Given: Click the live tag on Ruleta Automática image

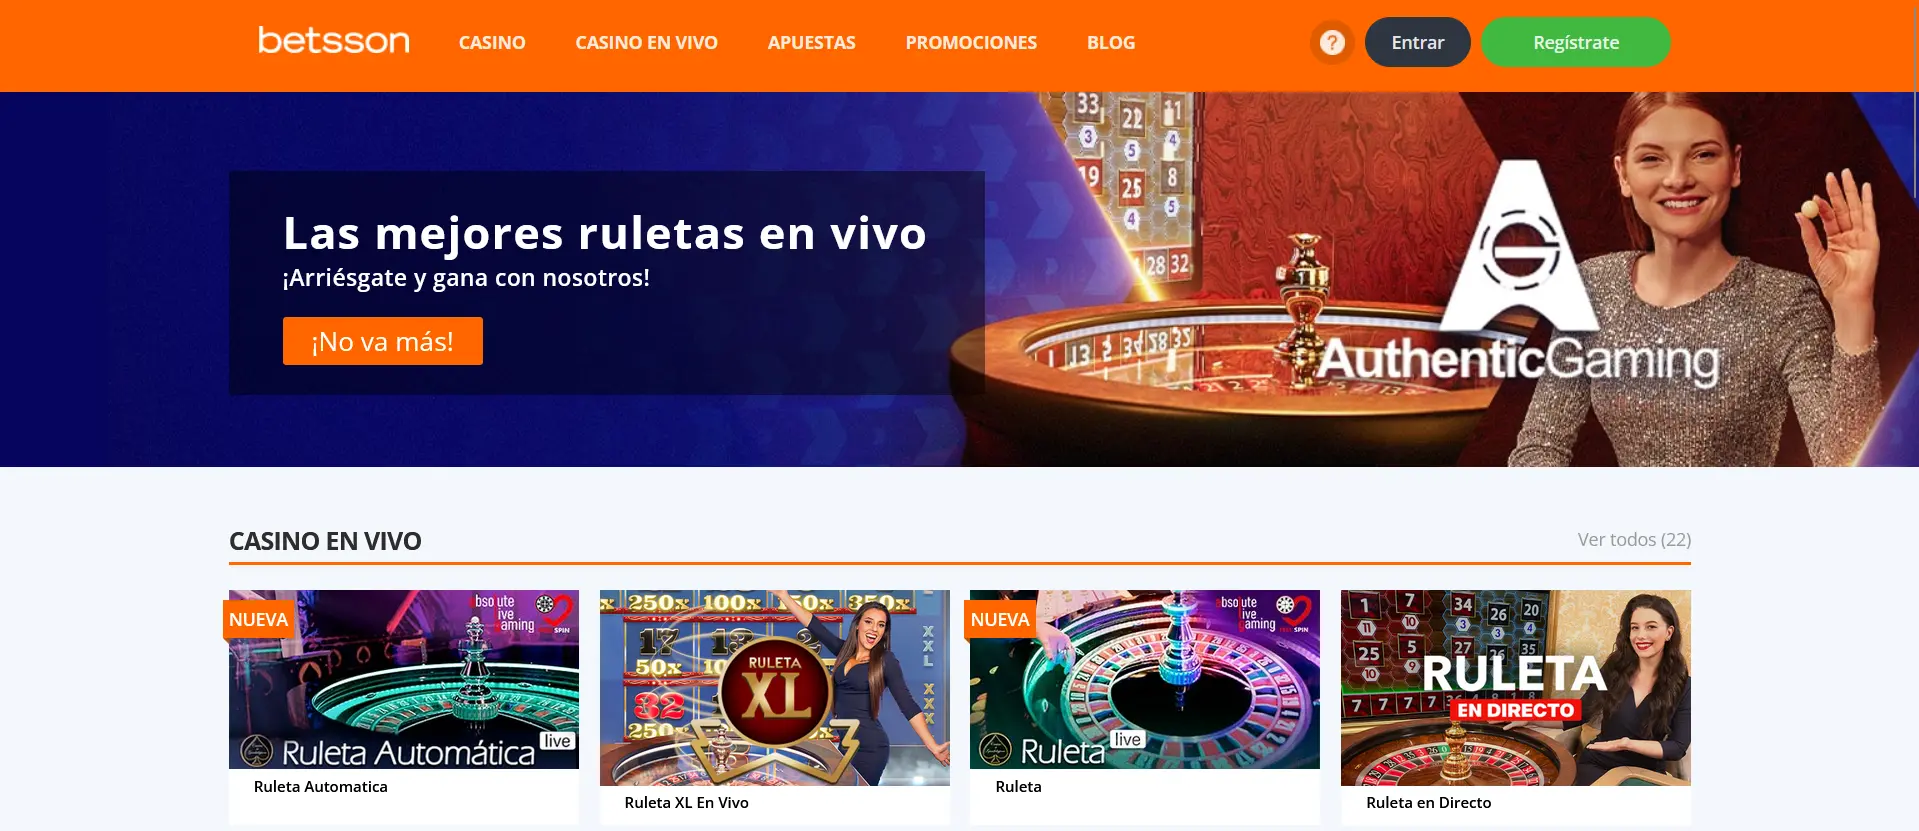Looking at the screenshot, I should [x=557, y=741].
